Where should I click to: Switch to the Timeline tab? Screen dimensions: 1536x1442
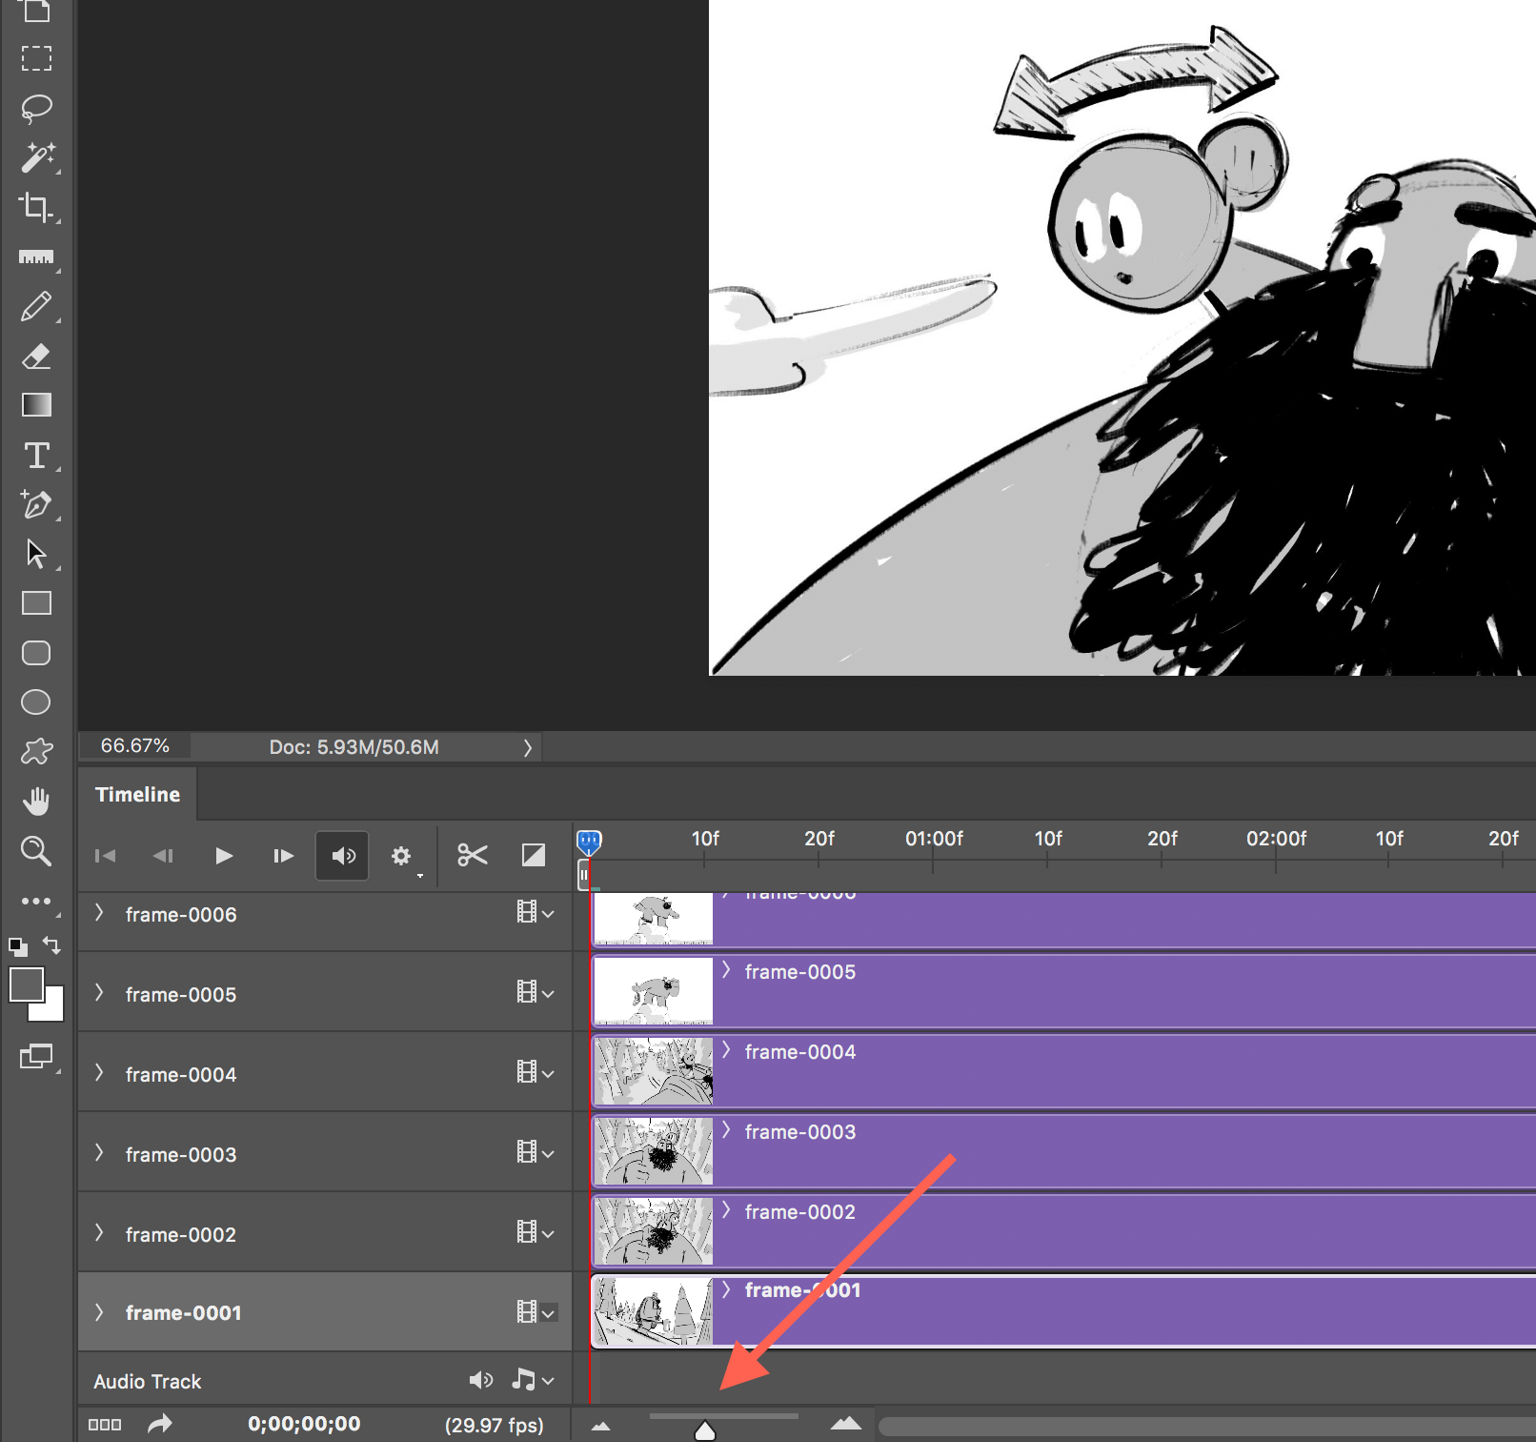pyautogui.click(x=137, y=793)
